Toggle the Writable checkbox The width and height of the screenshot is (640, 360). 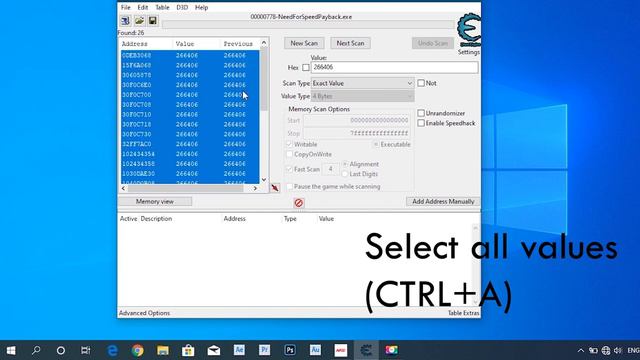pyautogui.click(x=289, y=144)
